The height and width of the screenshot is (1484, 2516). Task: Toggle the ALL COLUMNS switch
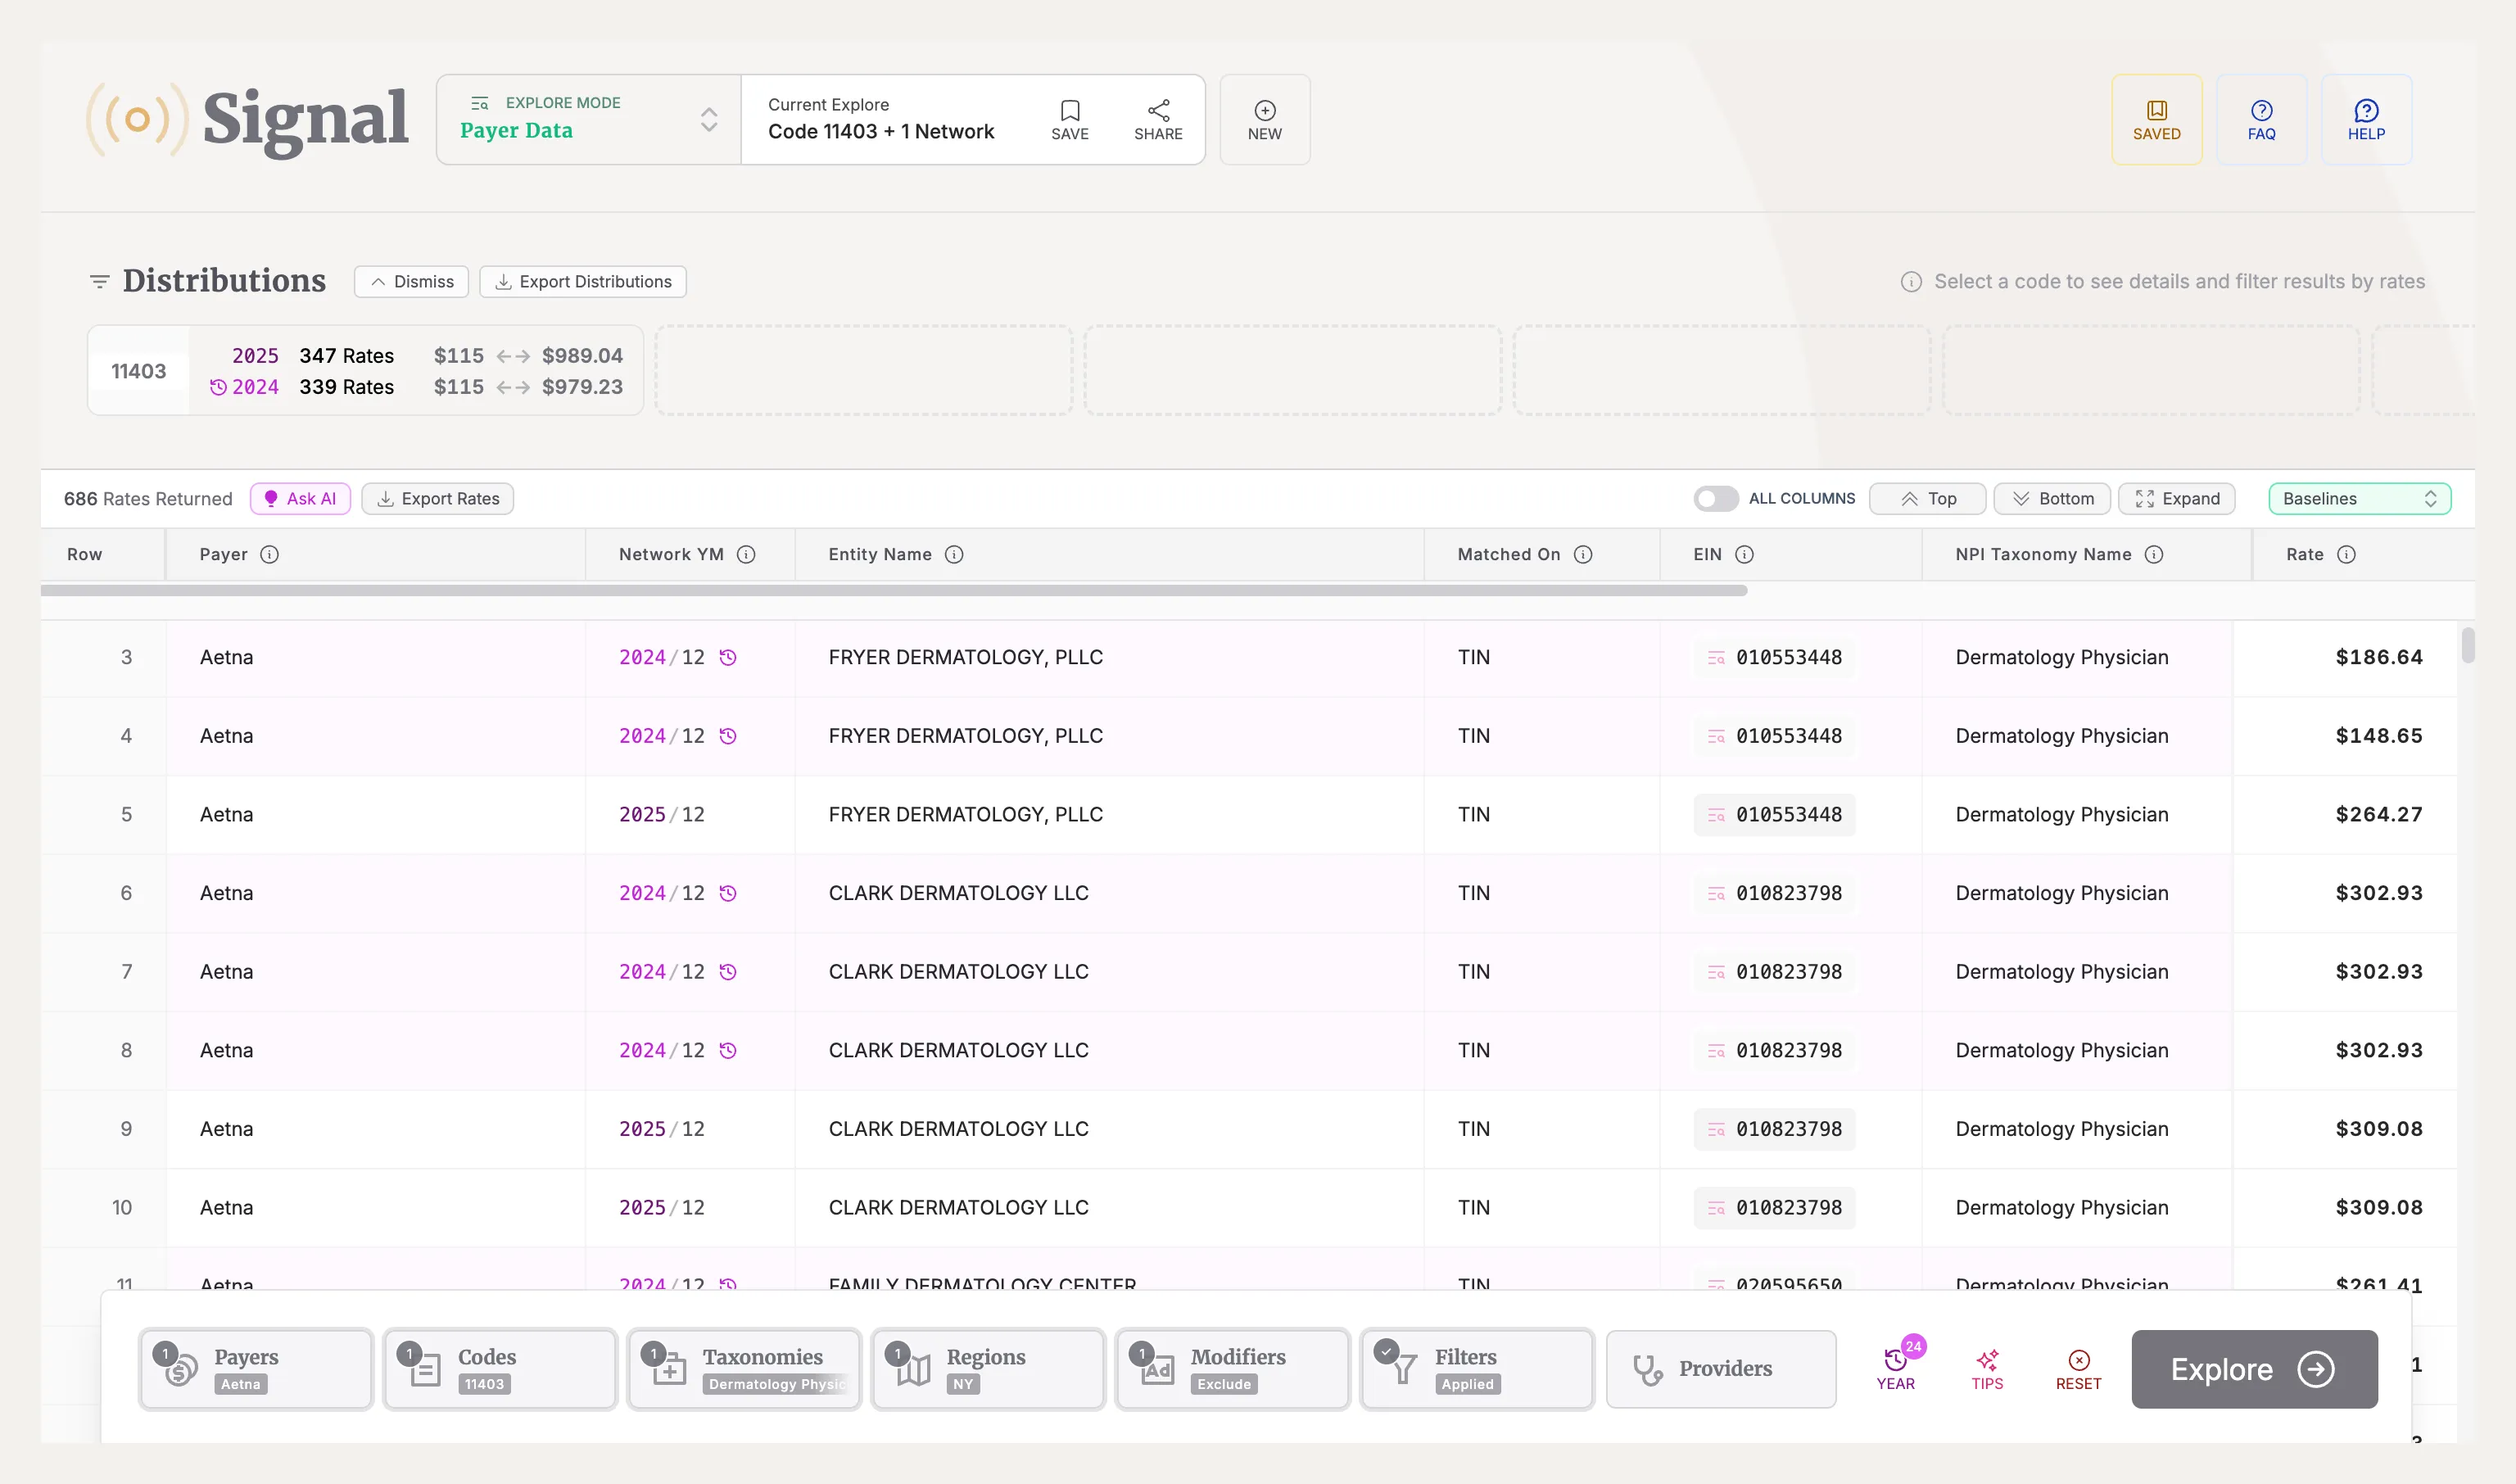(1714, 499)
